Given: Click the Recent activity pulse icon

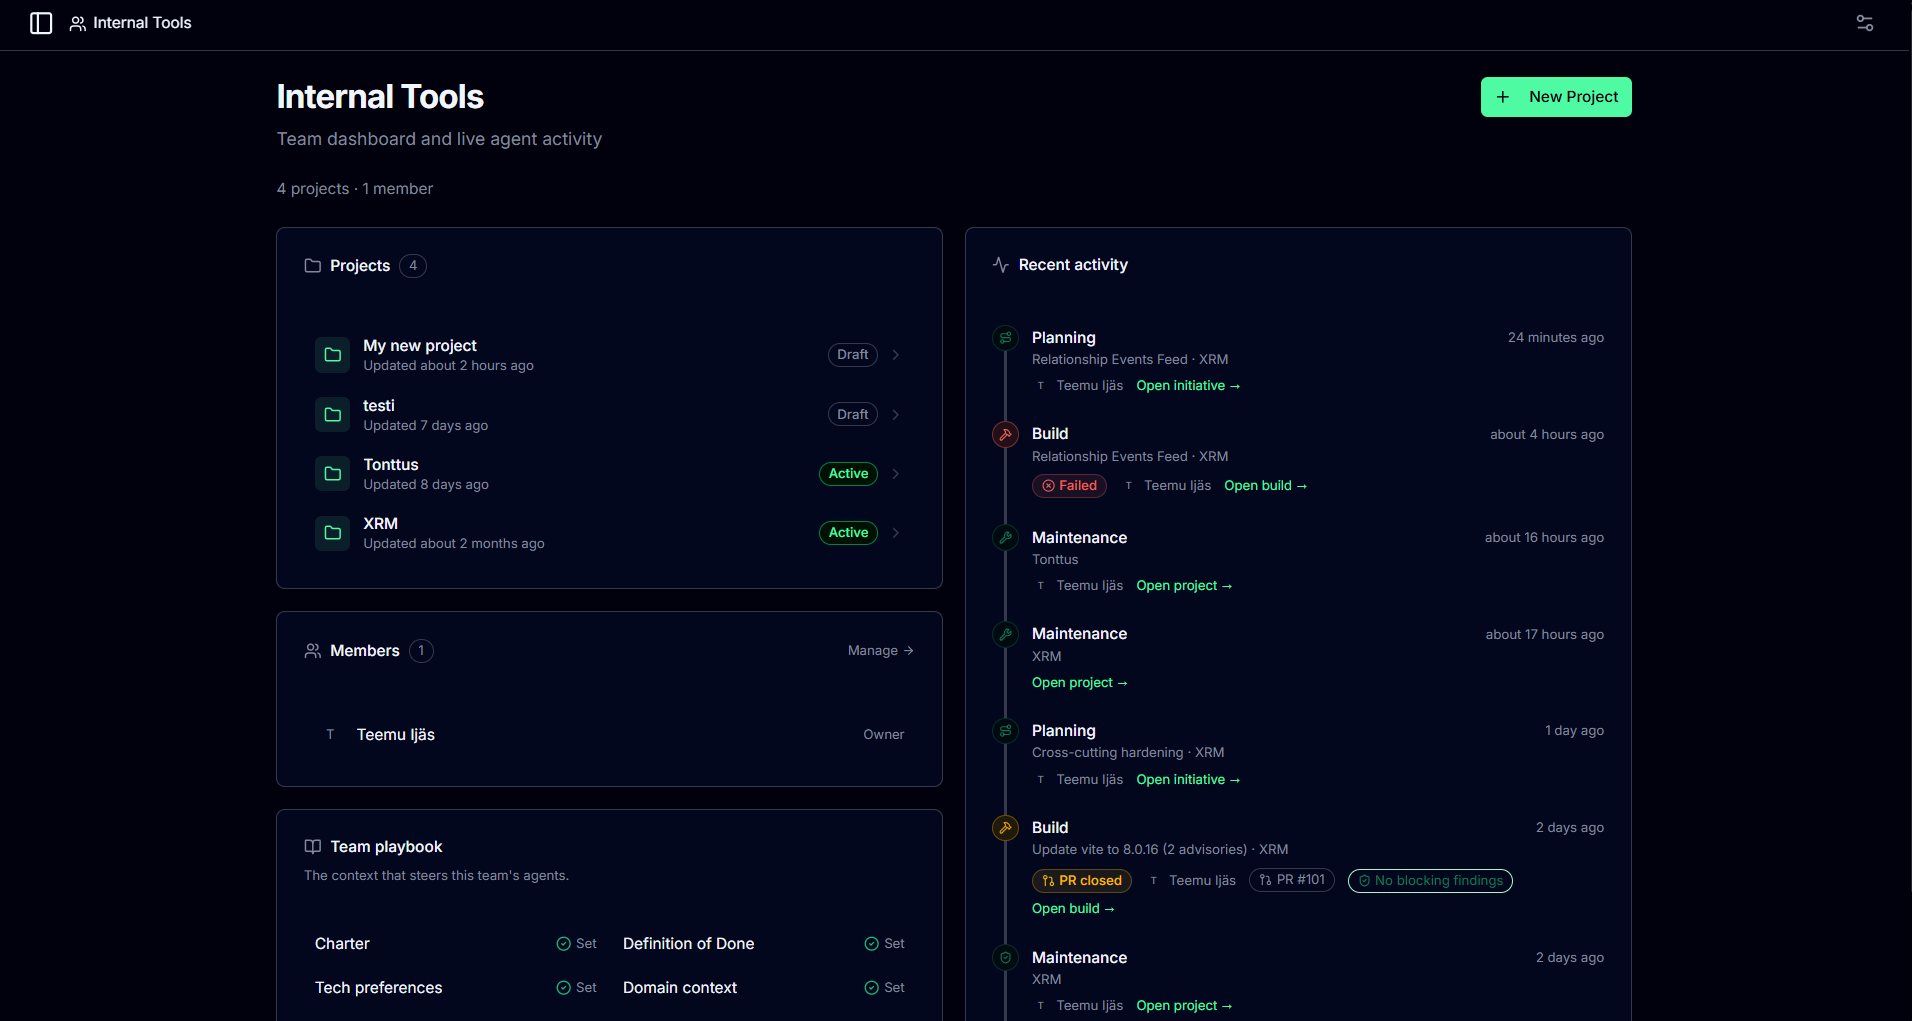Looking at the screenshot, I should point(1001,265).
